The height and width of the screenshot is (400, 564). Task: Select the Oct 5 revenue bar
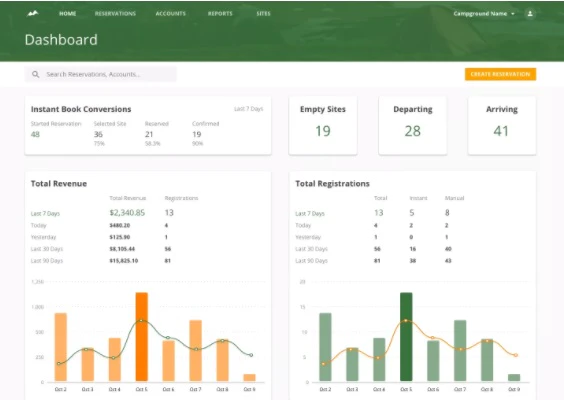point(142,337)
